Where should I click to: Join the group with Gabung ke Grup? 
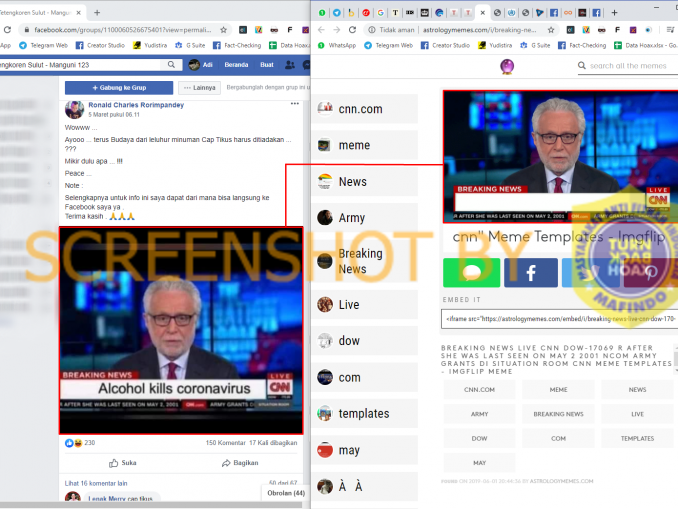[119, 88]
